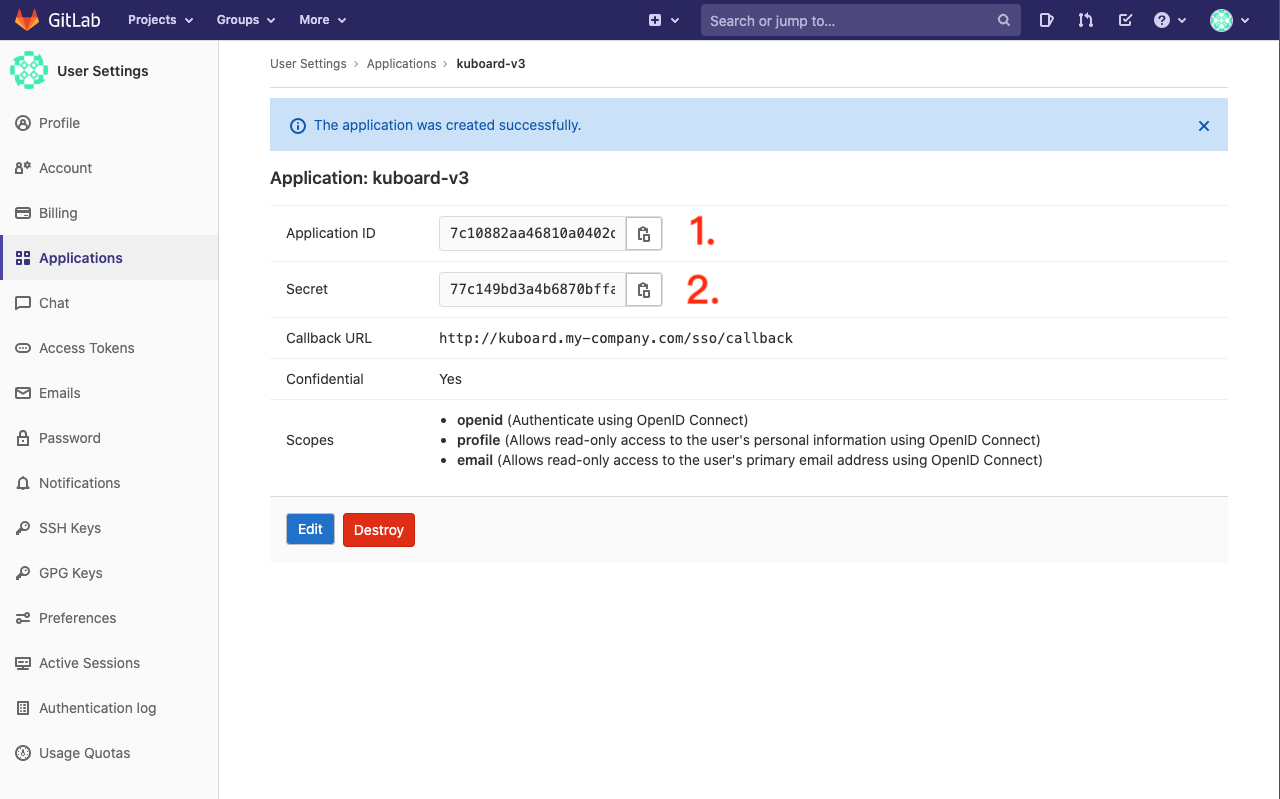The image size is (1280, 799).
Task: Open Merge requests icon in top bar
Action: tap(1085, 20)
